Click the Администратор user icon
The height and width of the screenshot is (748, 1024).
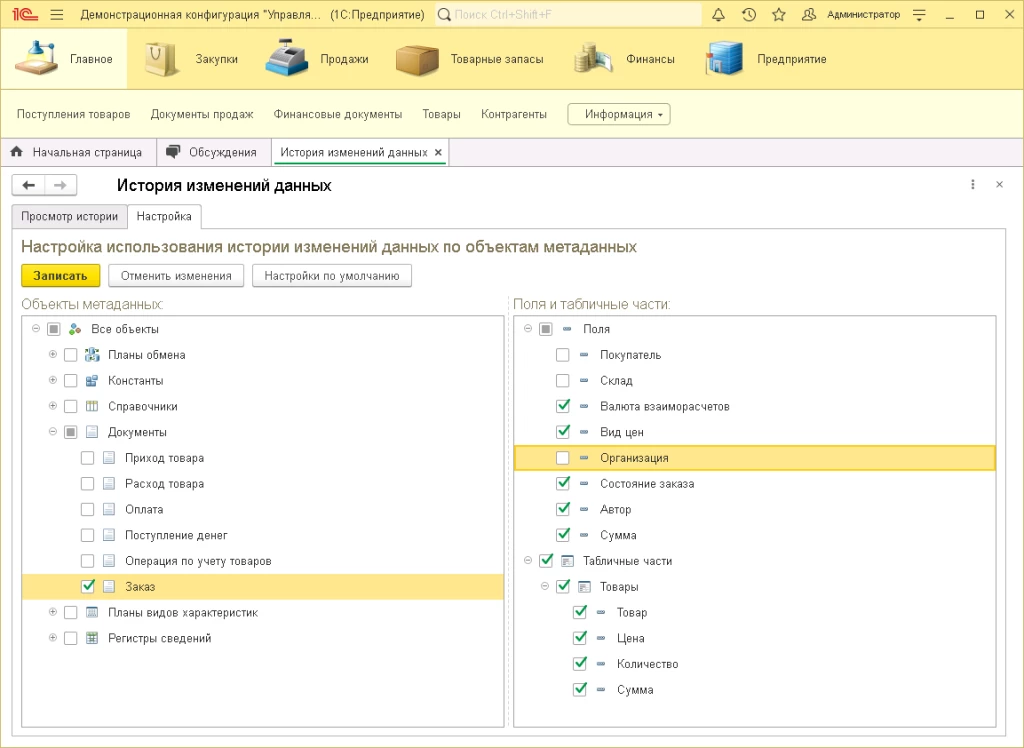(808, 14)
